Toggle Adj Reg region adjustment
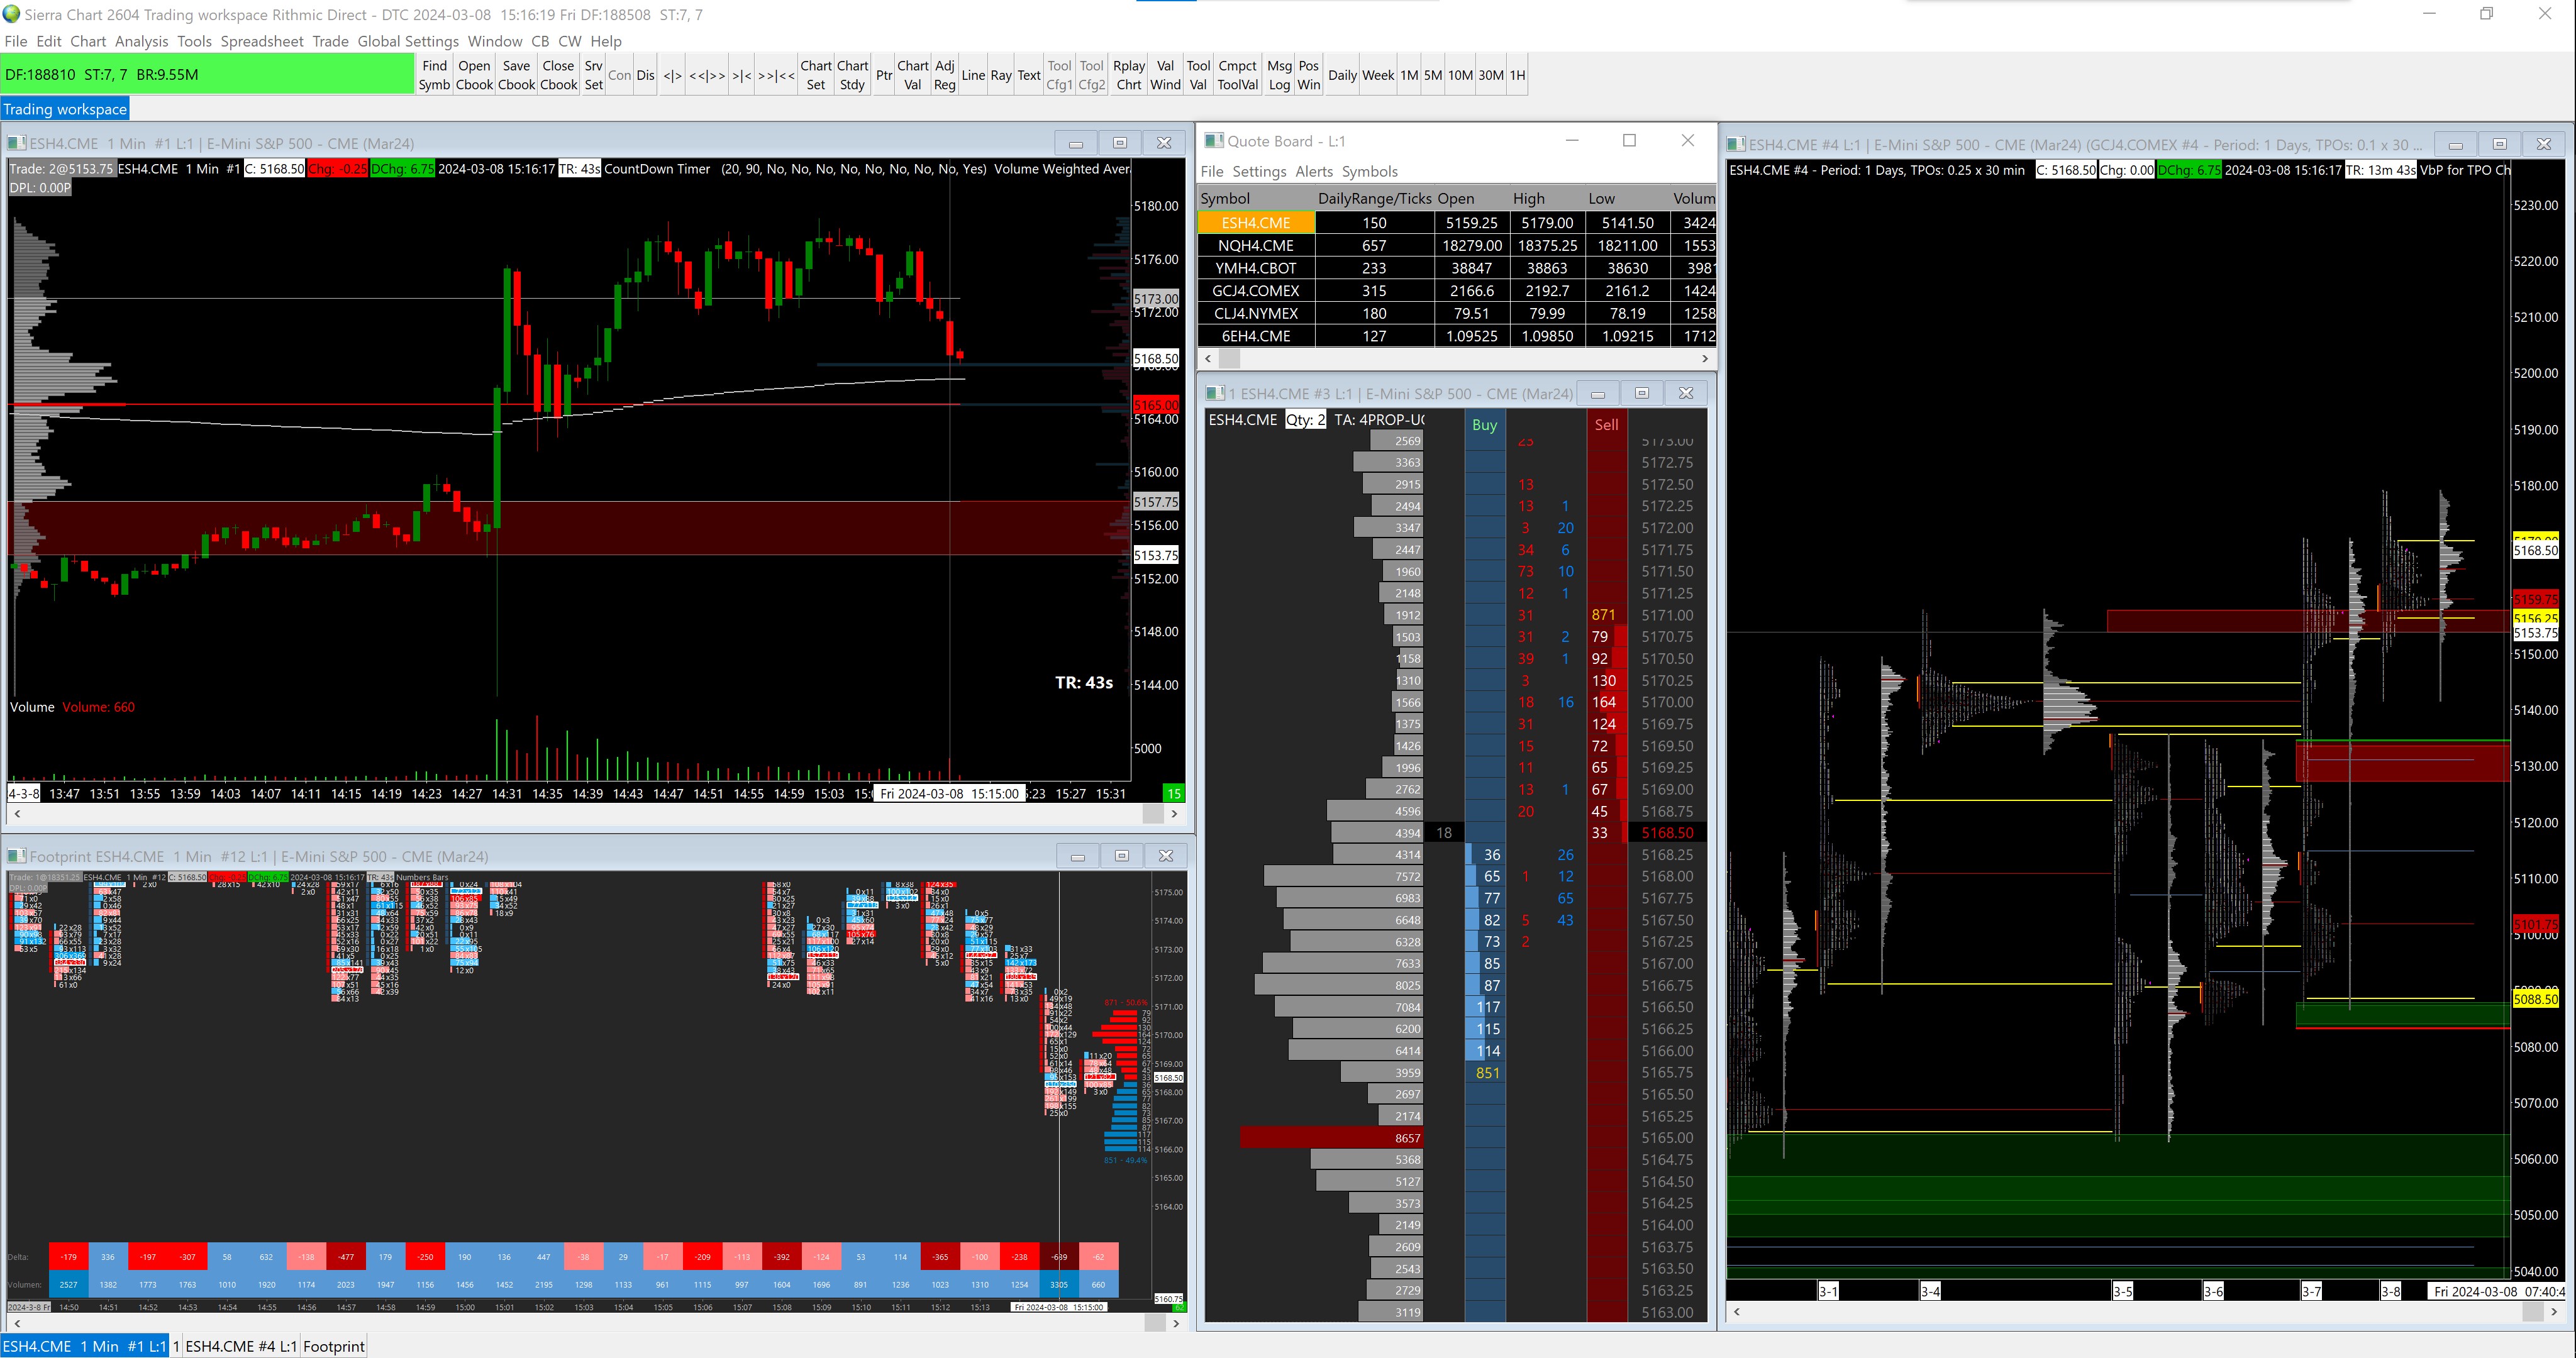2576x1358 pixels. click(944, 75)
